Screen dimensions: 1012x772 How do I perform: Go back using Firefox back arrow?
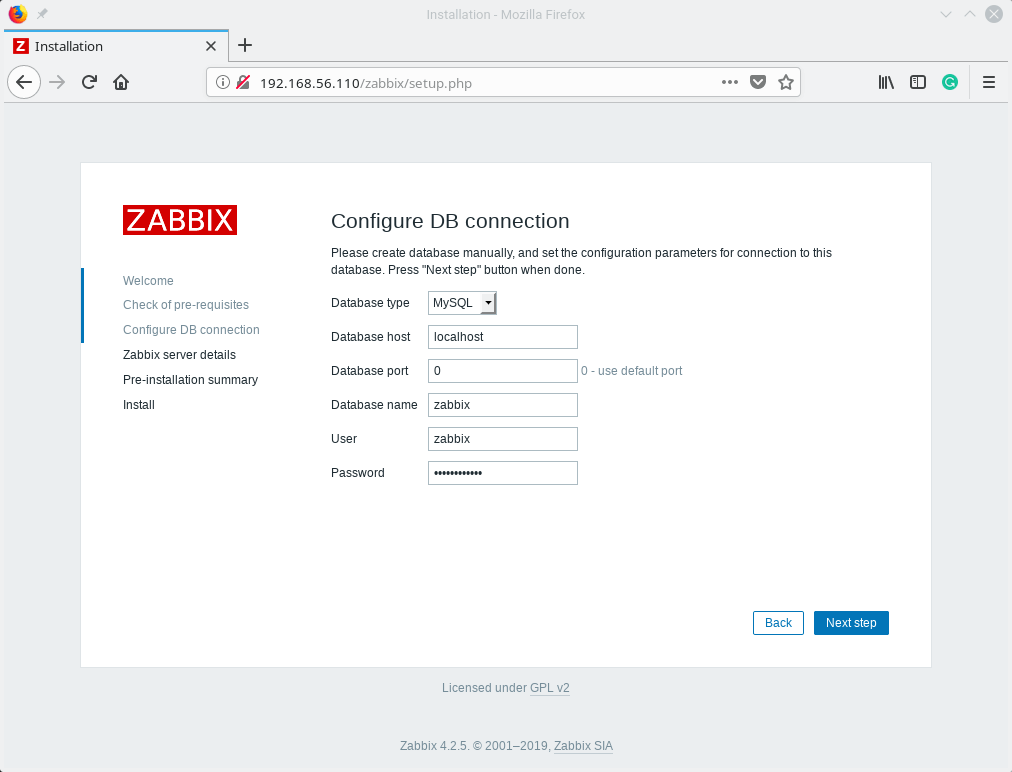pos(24,82)
